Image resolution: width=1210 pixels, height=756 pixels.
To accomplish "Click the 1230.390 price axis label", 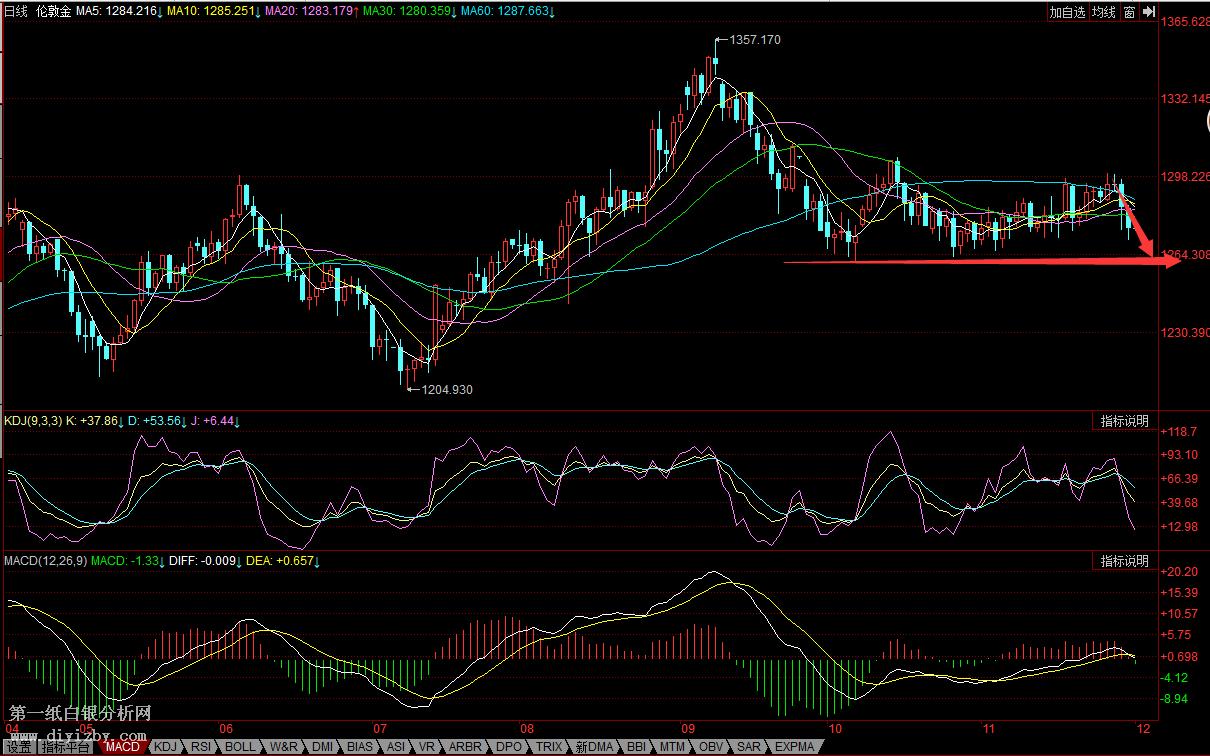I will [x=1187, y=332].
